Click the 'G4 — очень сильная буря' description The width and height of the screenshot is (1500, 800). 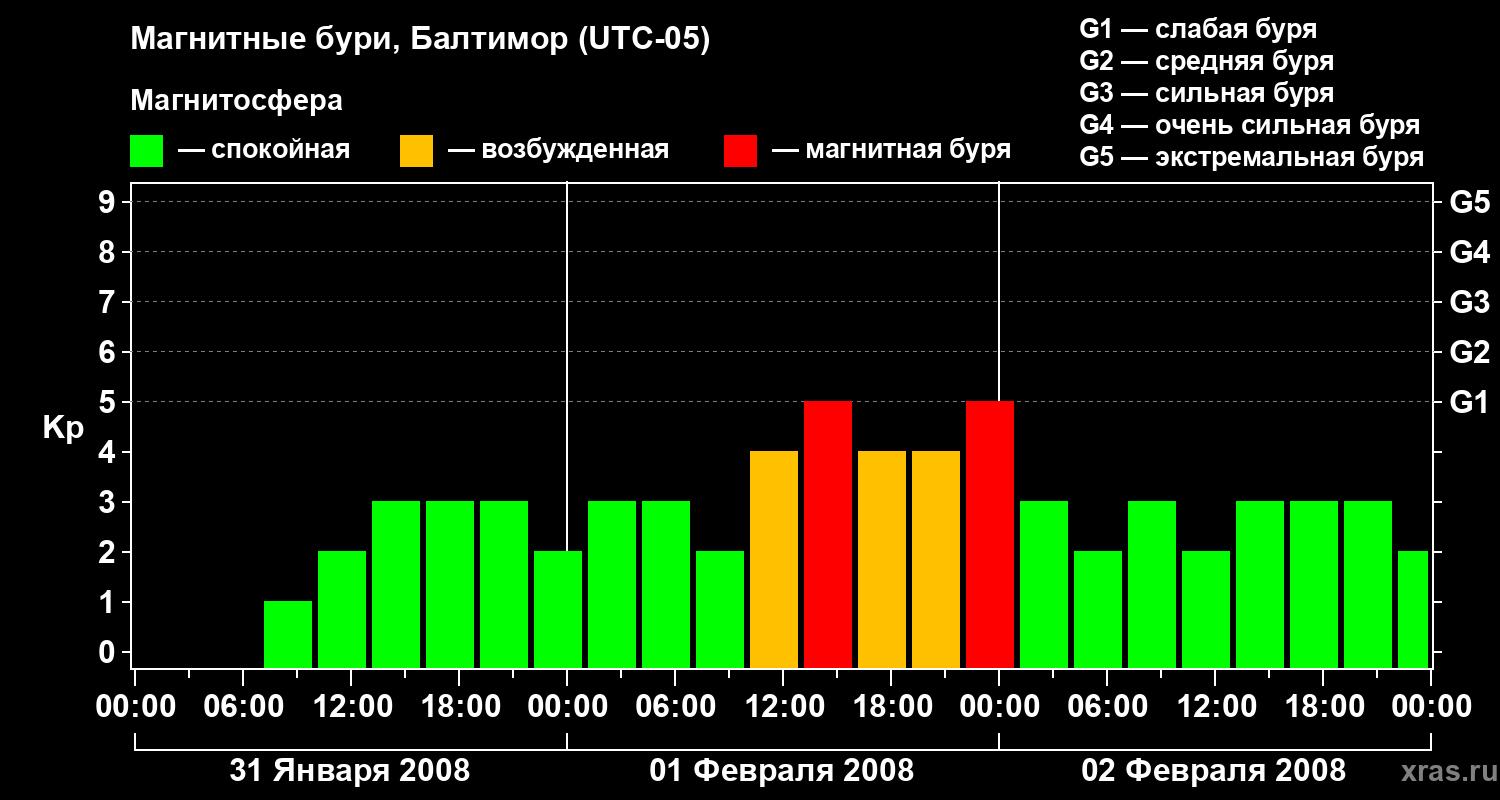pos(1250,125)
